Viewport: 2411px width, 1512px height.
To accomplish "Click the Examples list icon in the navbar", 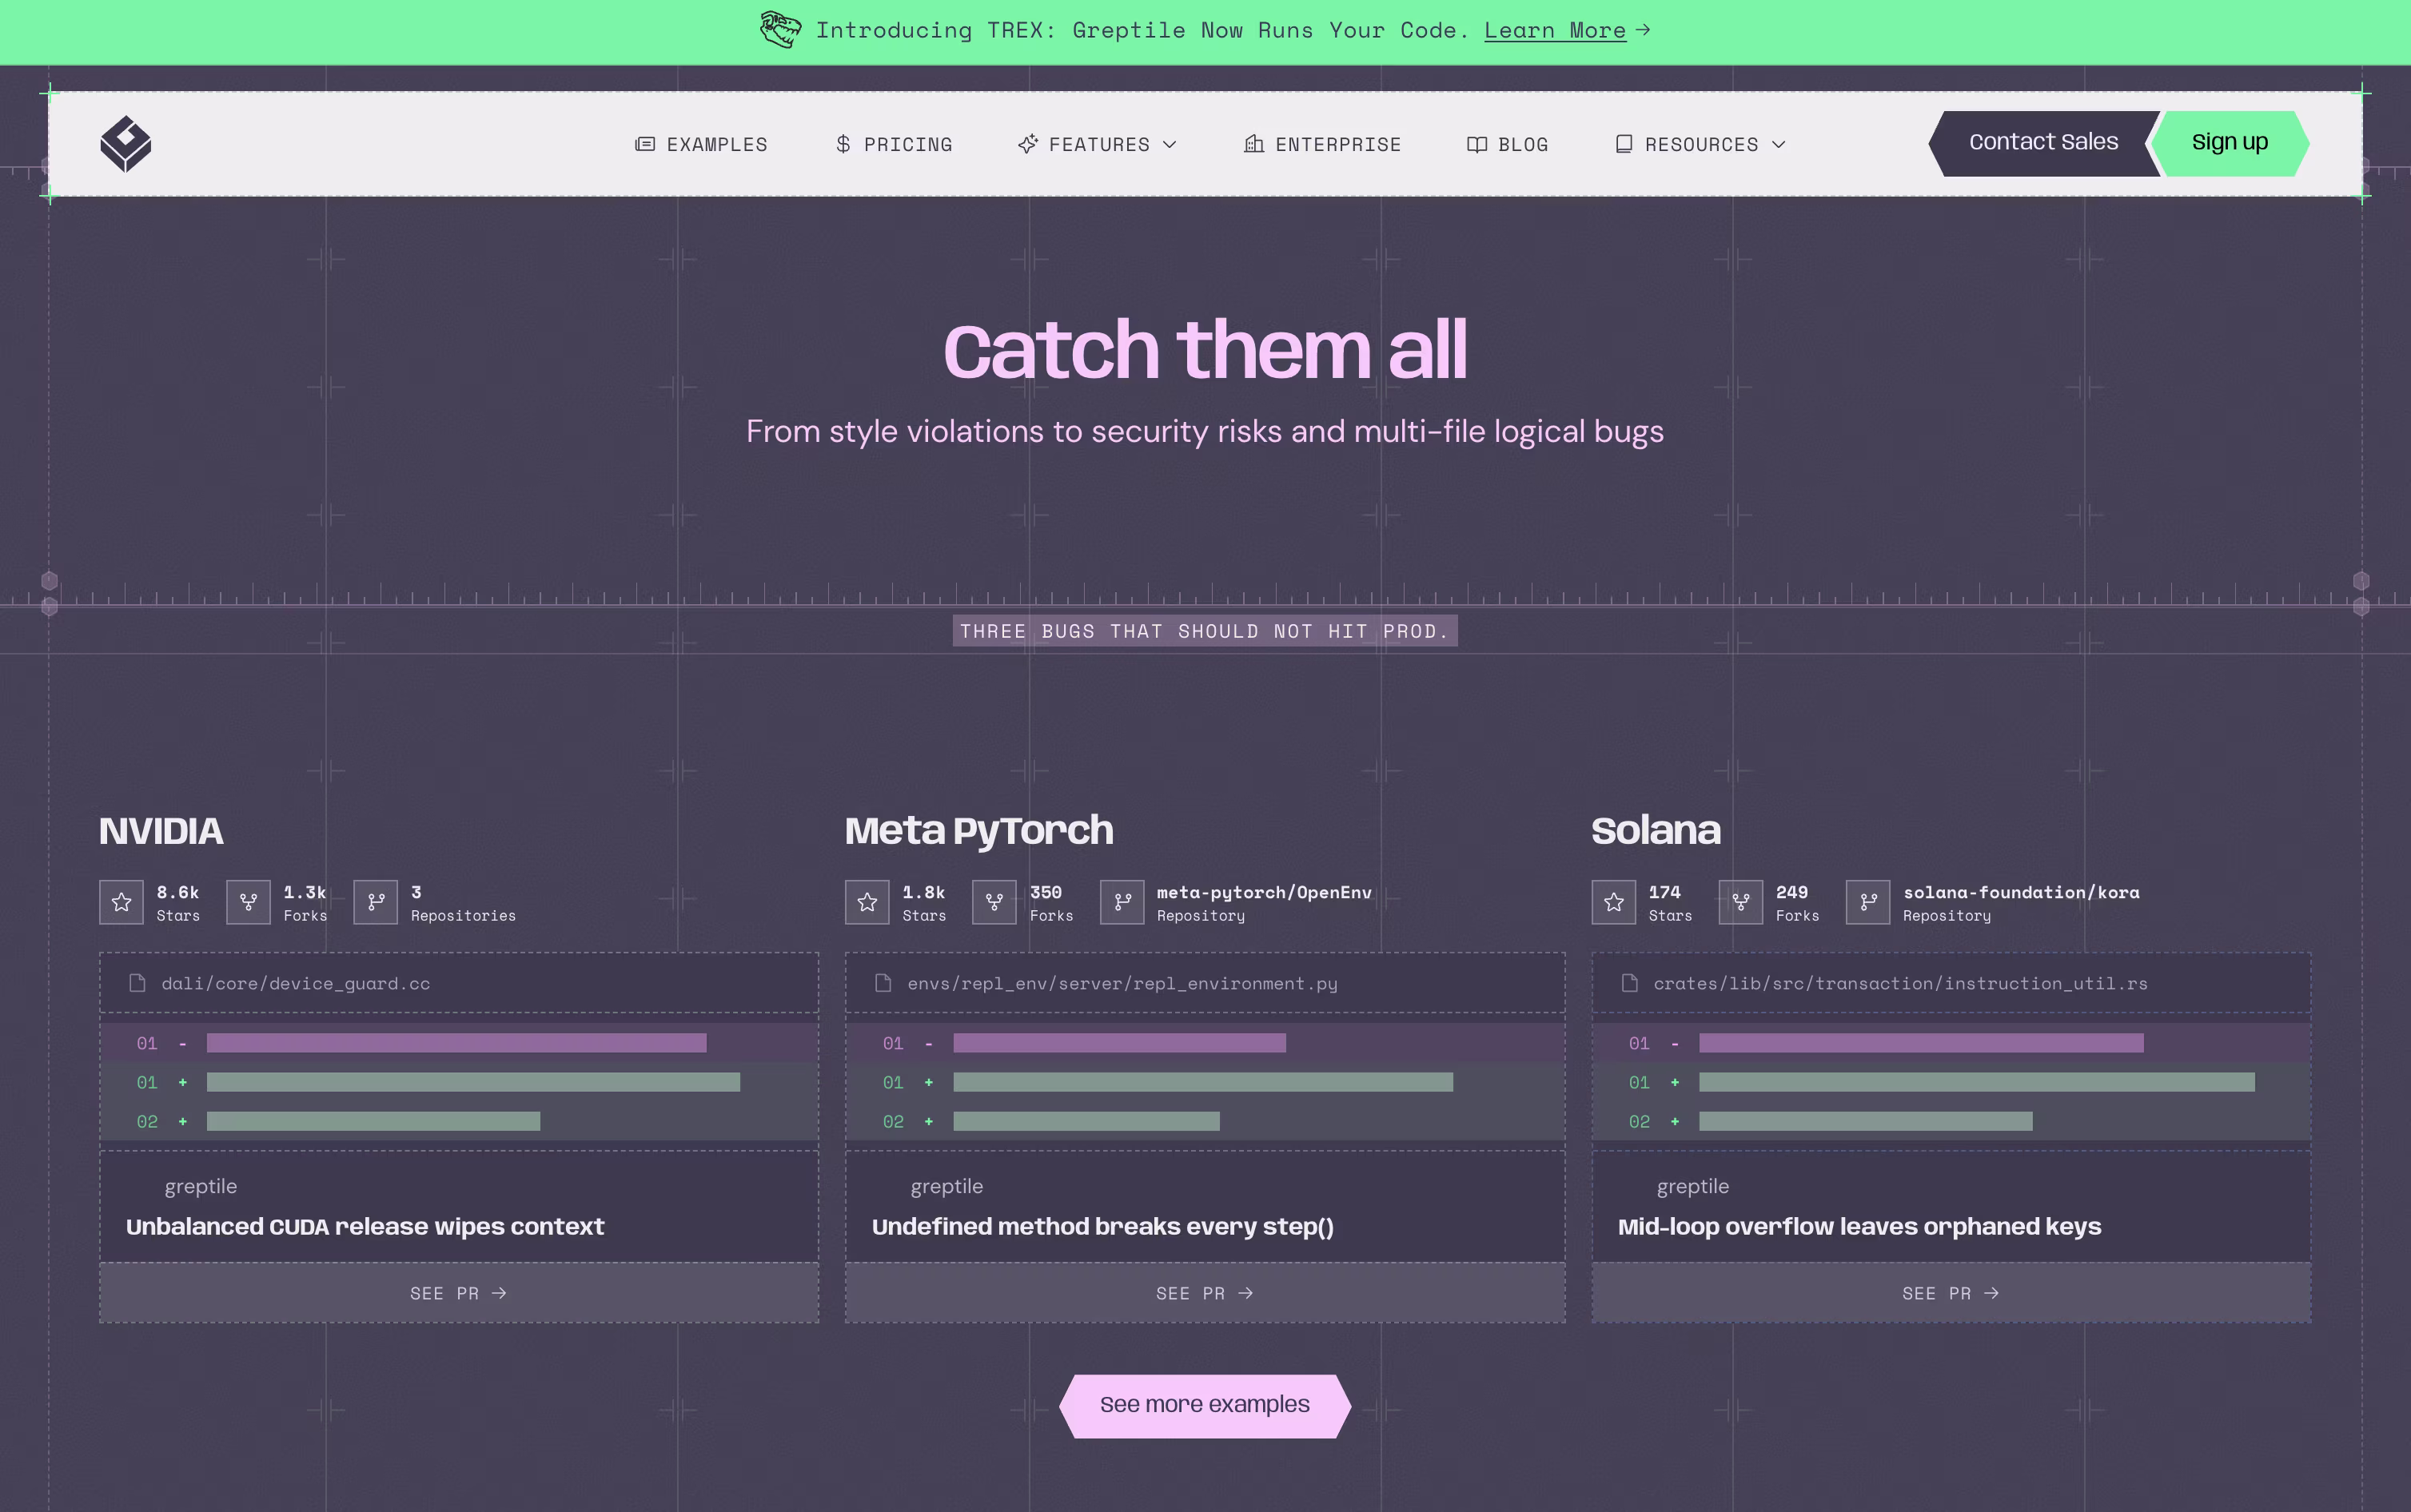I will click(645, 144).
